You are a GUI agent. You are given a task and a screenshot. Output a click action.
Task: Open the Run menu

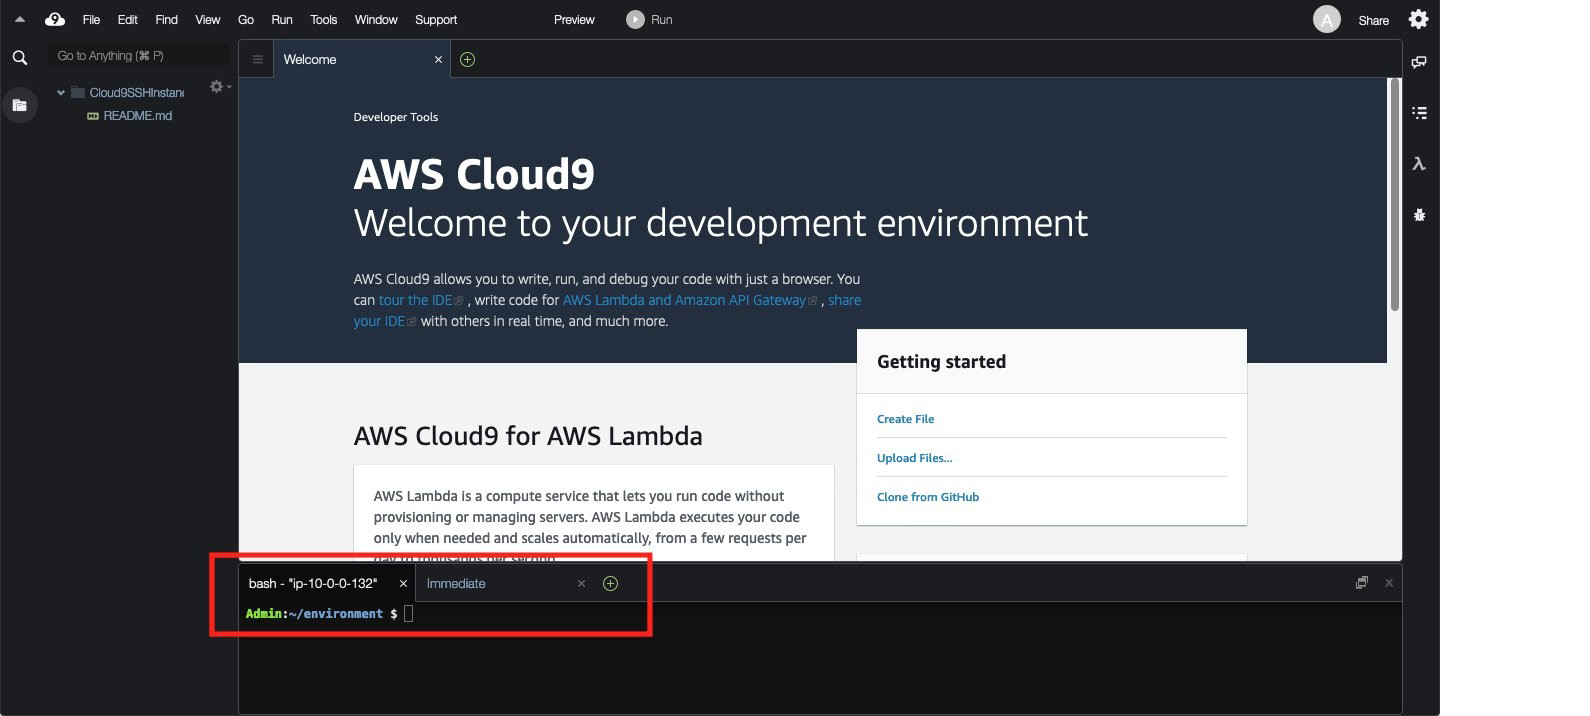click(282, 19)
